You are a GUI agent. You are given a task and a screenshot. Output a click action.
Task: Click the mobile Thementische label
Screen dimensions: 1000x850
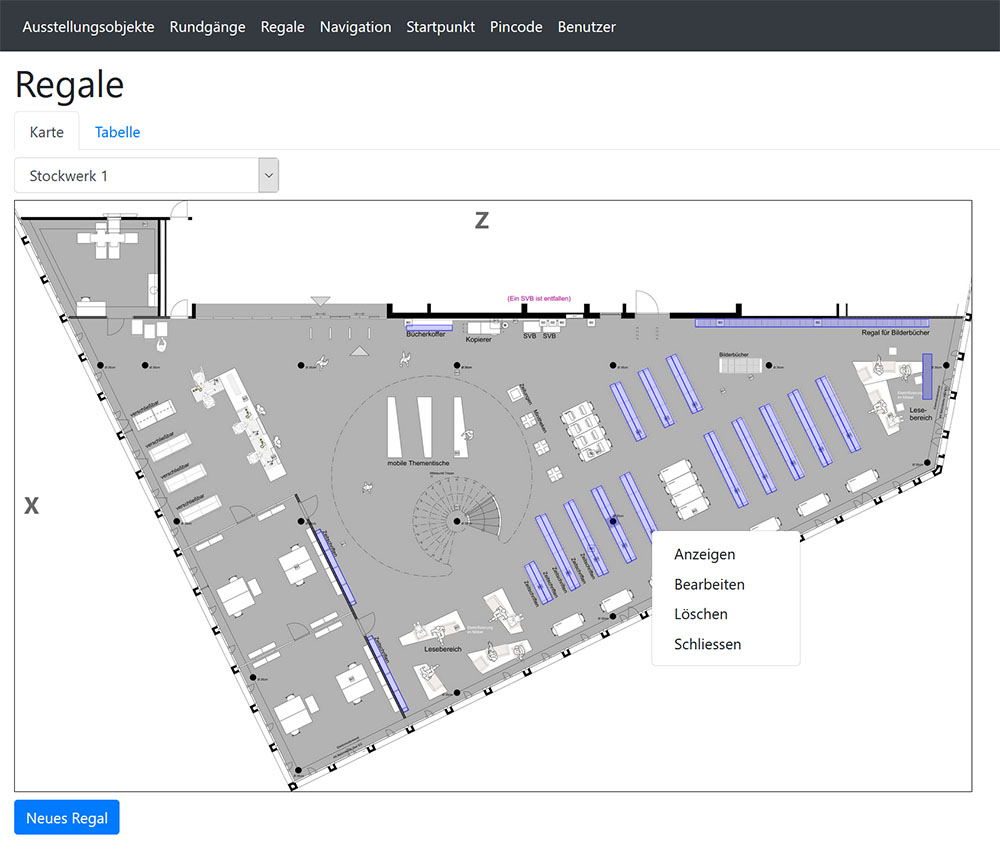(418, 463)
